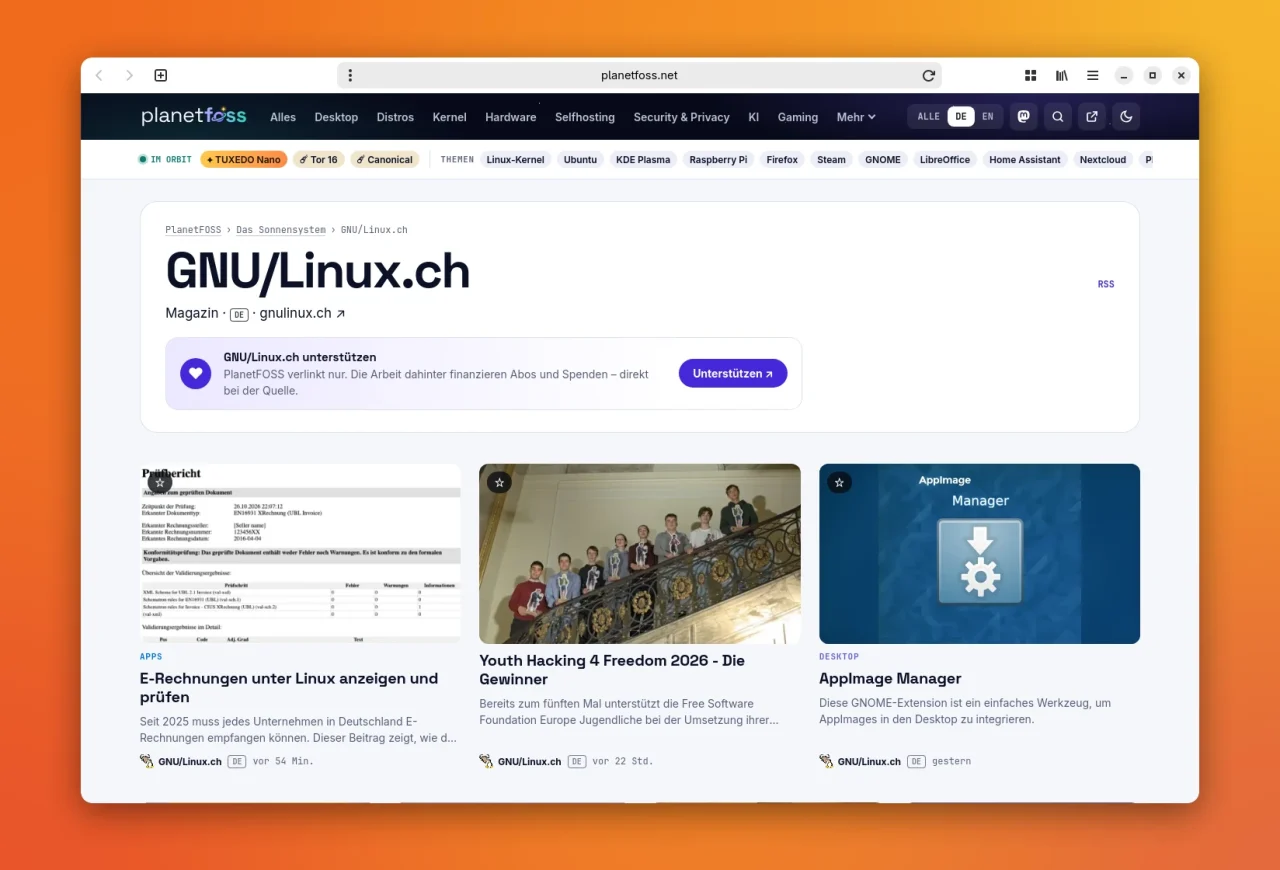Expand the Mehr navigation dropdown
Image resolution: width=1280 pixels, height=870 pixels.
pyautogui.click(x=856, y=117)
